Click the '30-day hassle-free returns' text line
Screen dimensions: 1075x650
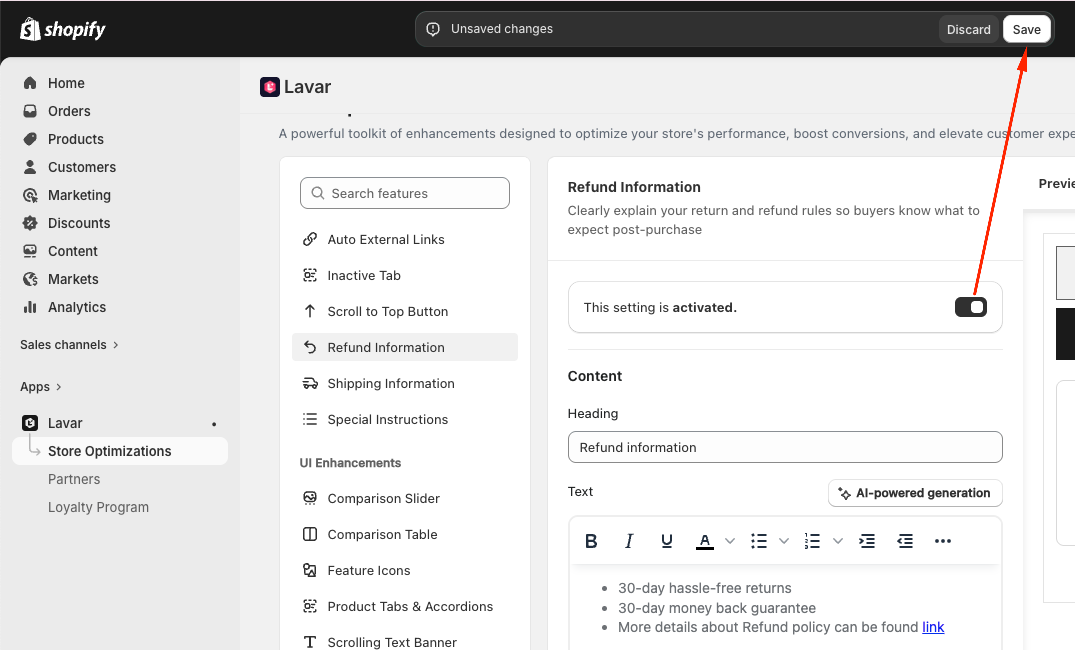coord(704,588)
